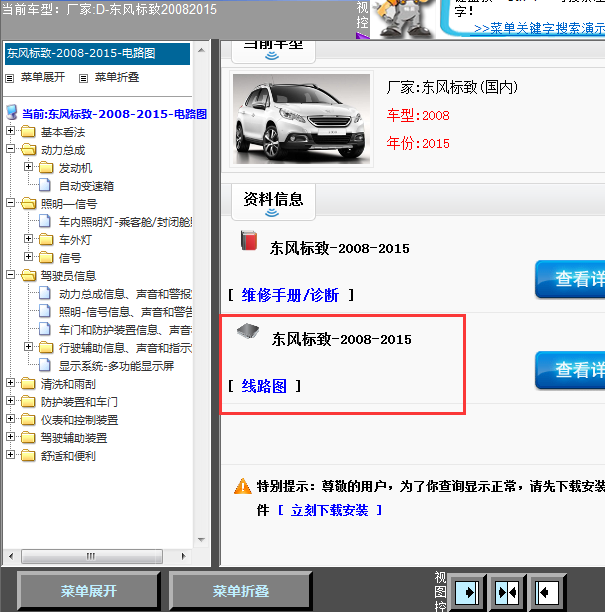This screenshot has width=605, height=612.
Task: Click the 车外灯 folder icon
Action: 46,239
